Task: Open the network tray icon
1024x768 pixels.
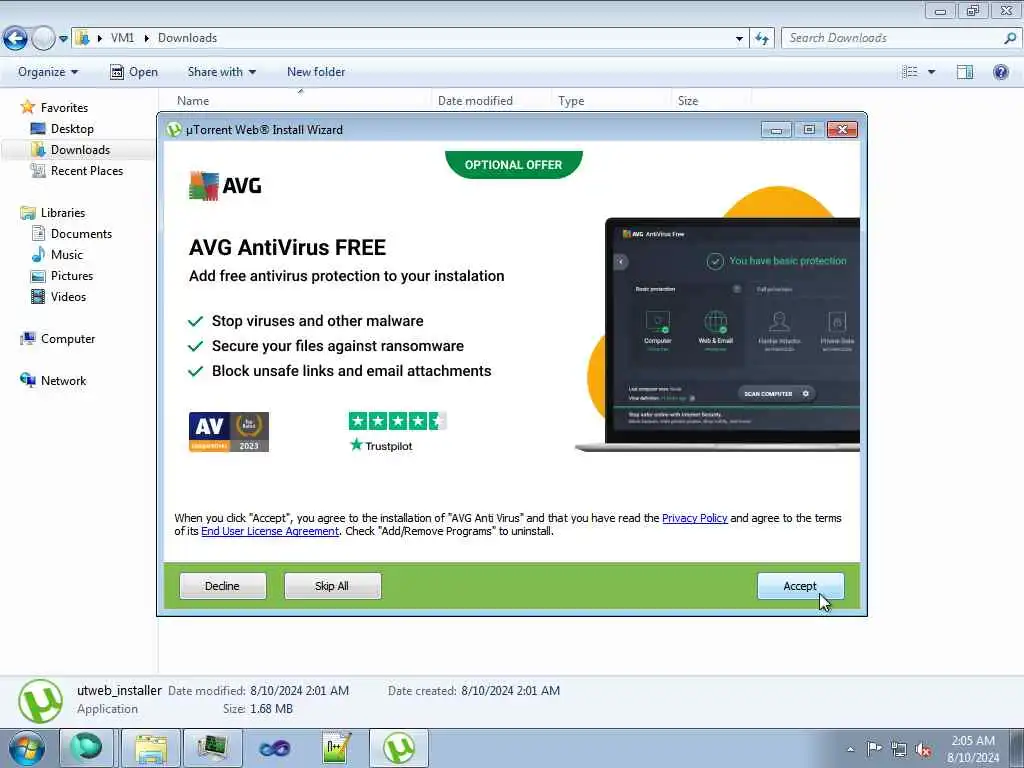Action: tap(899, 748)
